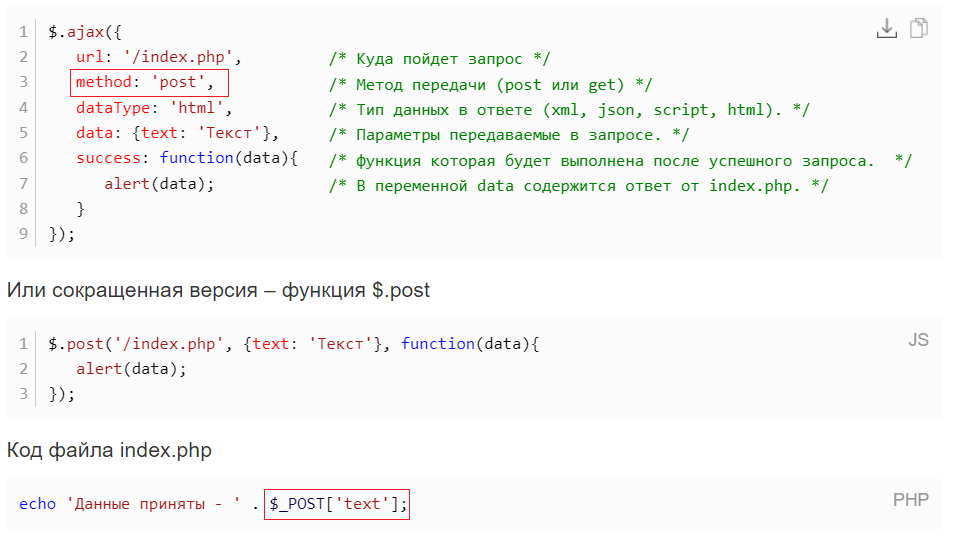Click the JS language label
The width and height of the screenshot is (953, 542).
click(x=918, y=340)
